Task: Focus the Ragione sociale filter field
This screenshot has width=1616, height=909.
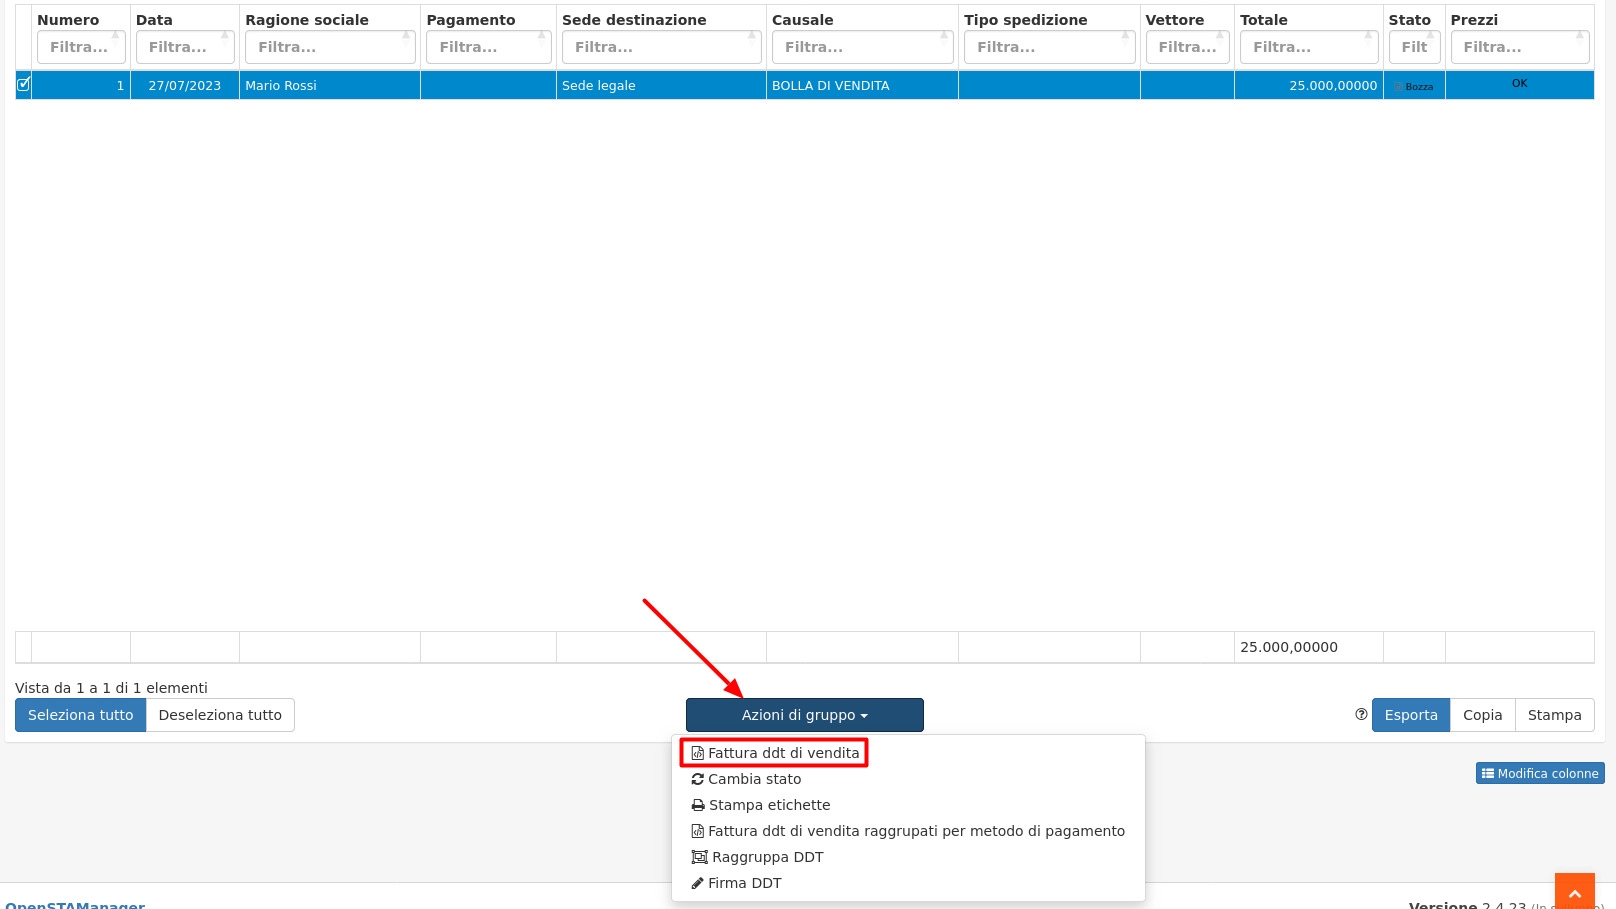Action: coord(329,47)
